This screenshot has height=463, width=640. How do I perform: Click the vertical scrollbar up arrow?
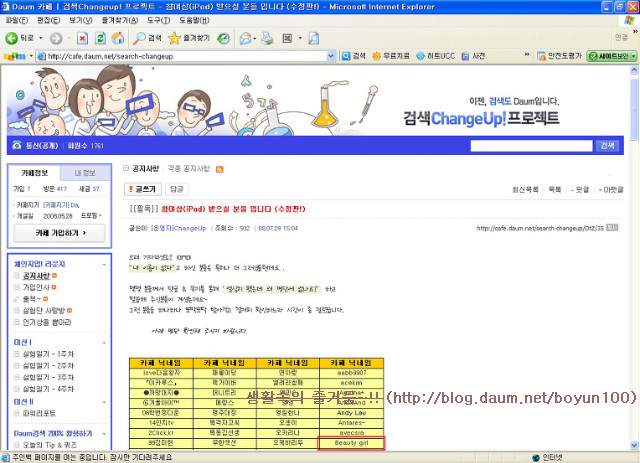coord(634,69)
